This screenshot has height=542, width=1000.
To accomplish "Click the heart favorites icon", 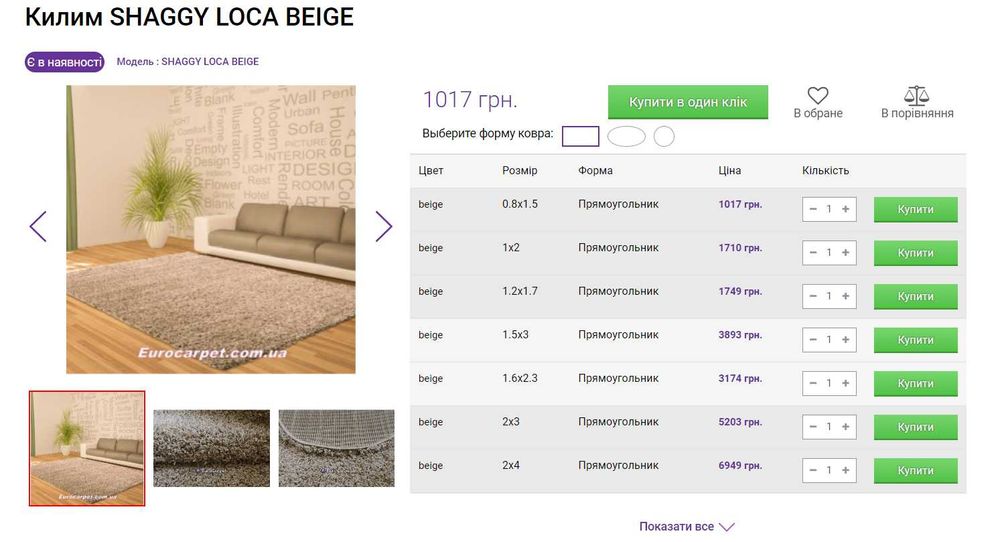I will click(x=818, y=96).
